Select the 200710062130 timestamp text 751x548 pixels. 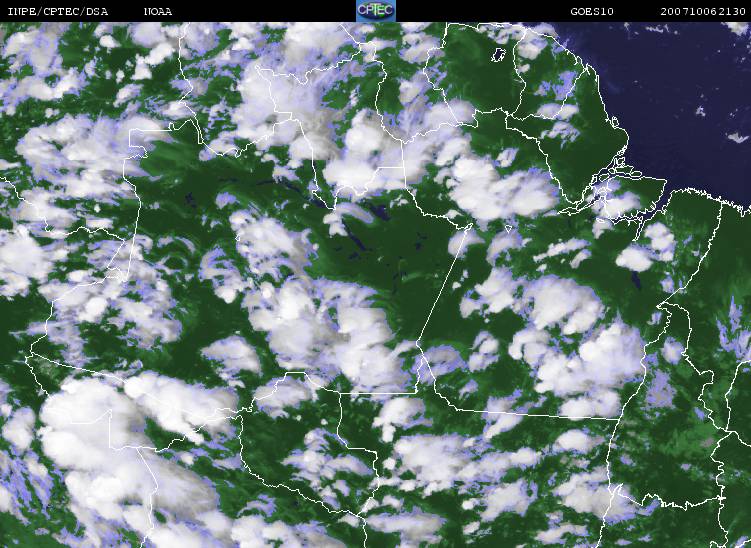[703, 11]
